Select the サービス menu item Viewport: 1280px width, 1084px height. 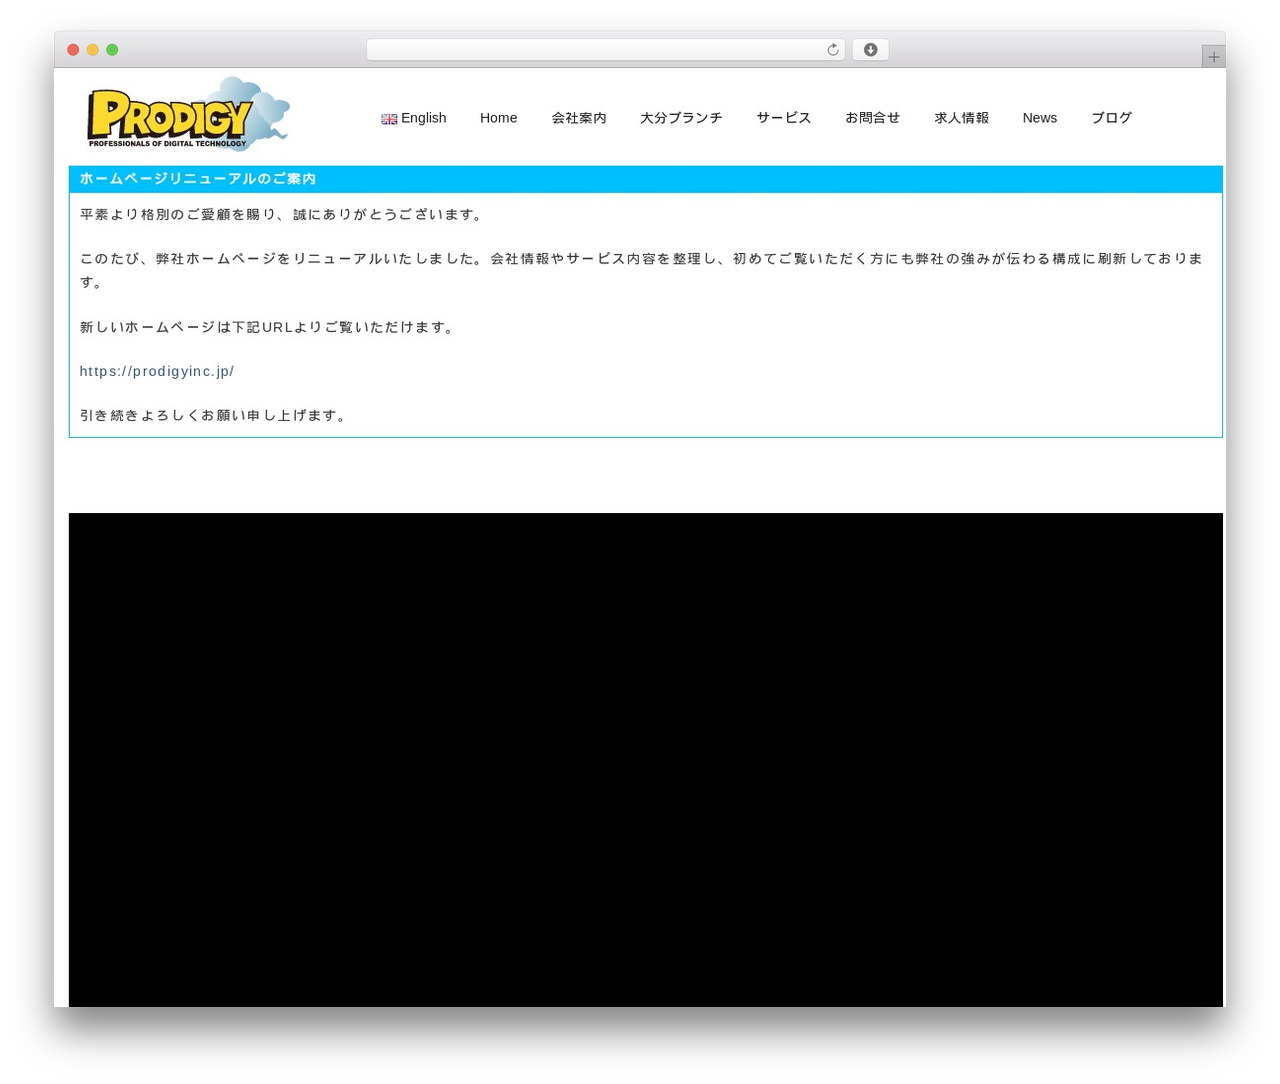784,118
